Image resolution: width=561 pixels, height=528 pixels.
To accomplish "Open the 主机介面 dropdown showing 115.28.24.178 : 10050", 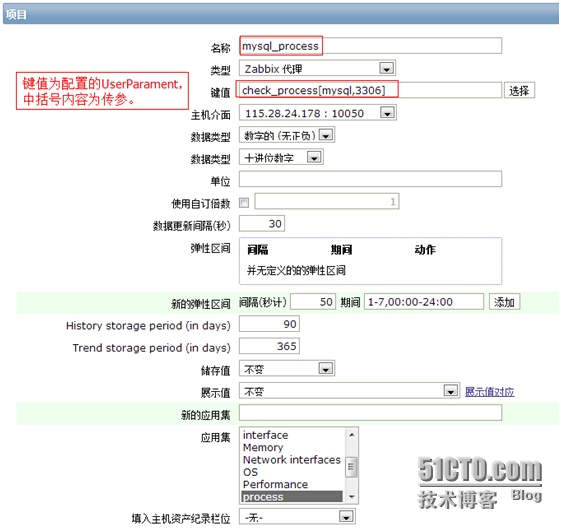I will click(x=317, y=113).
